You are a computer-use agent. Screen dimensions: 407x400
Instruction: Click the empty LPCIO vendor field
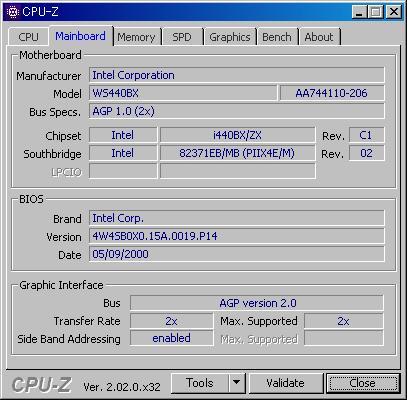point(123,171)
